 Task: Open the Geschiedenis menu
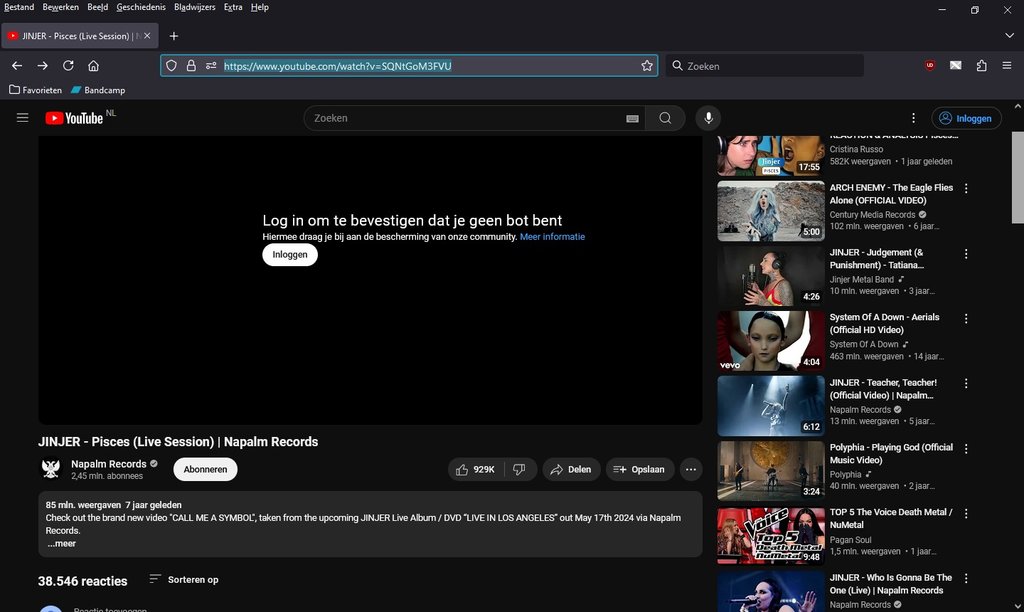coord(141,7)
